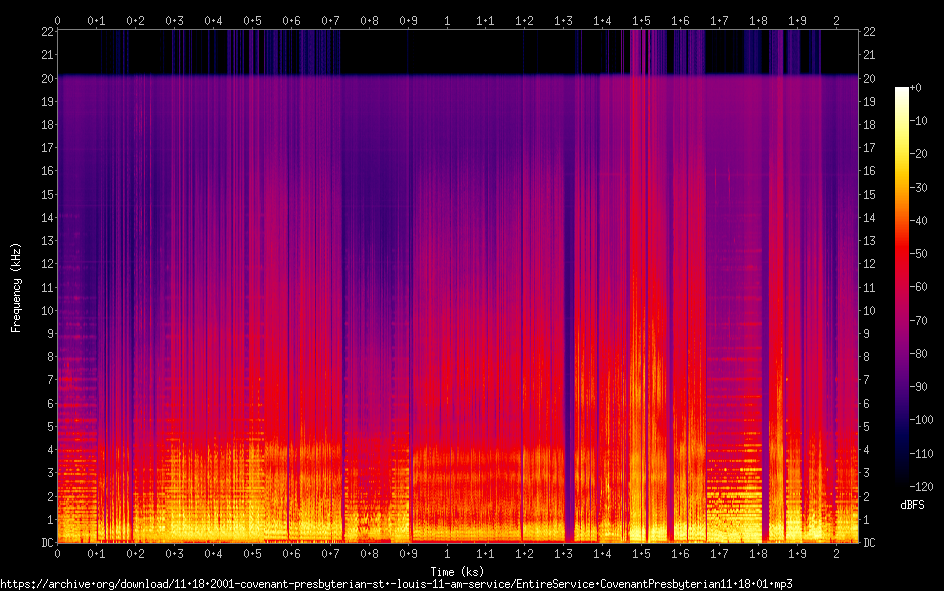Viewport: 944px width, 591px height.
Task: Click the "-40" dBFS scale label
Action: (x=918, y=221)
